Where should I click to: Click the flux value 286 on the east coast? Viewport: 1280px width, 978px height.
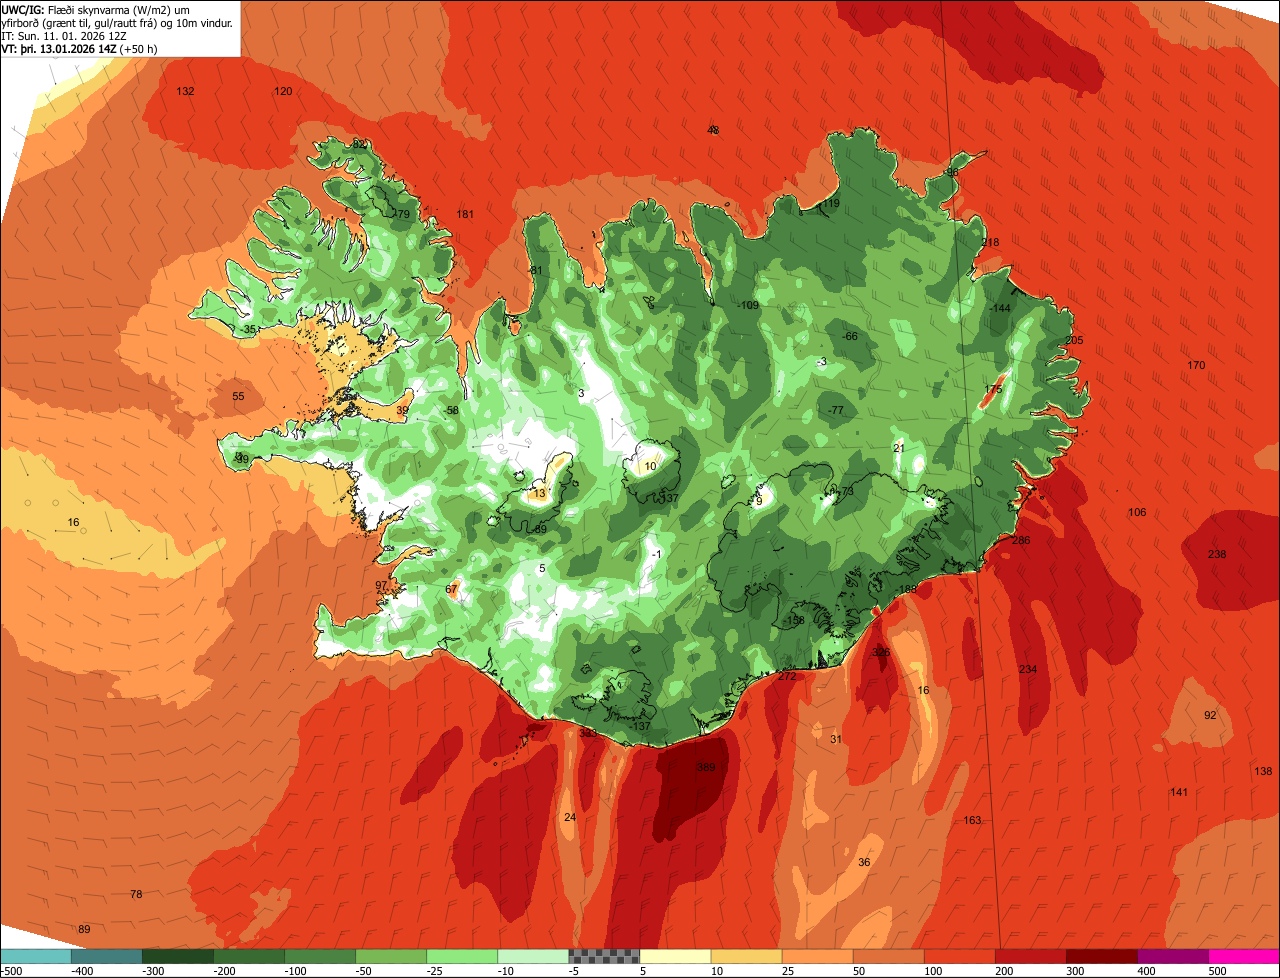(1021, 540)
